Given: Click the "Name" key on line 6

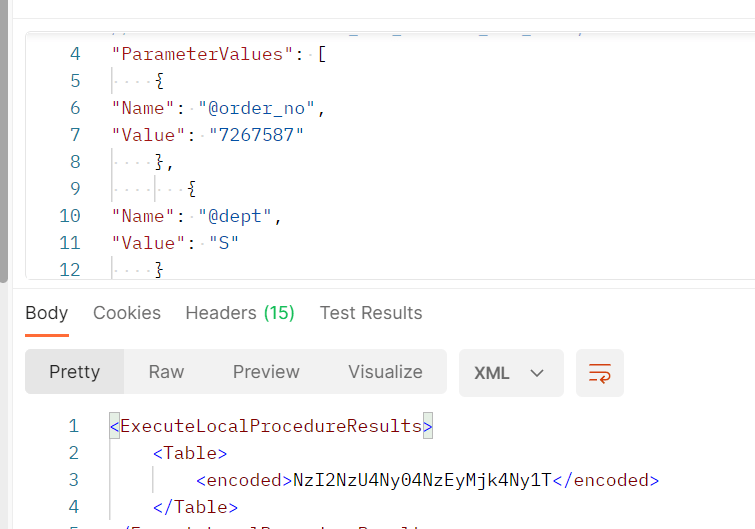Looking at the screenshot, I should [143, 108].
